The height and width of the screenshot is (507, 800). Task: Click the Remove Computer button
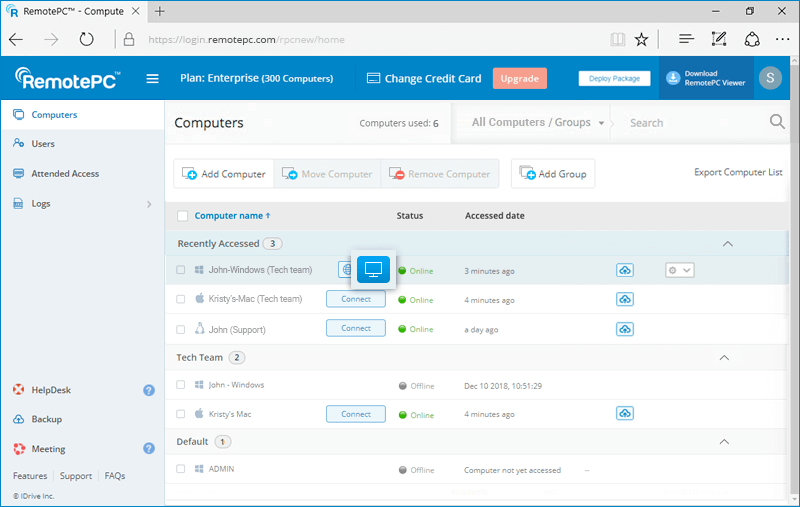tap(439, 174)
